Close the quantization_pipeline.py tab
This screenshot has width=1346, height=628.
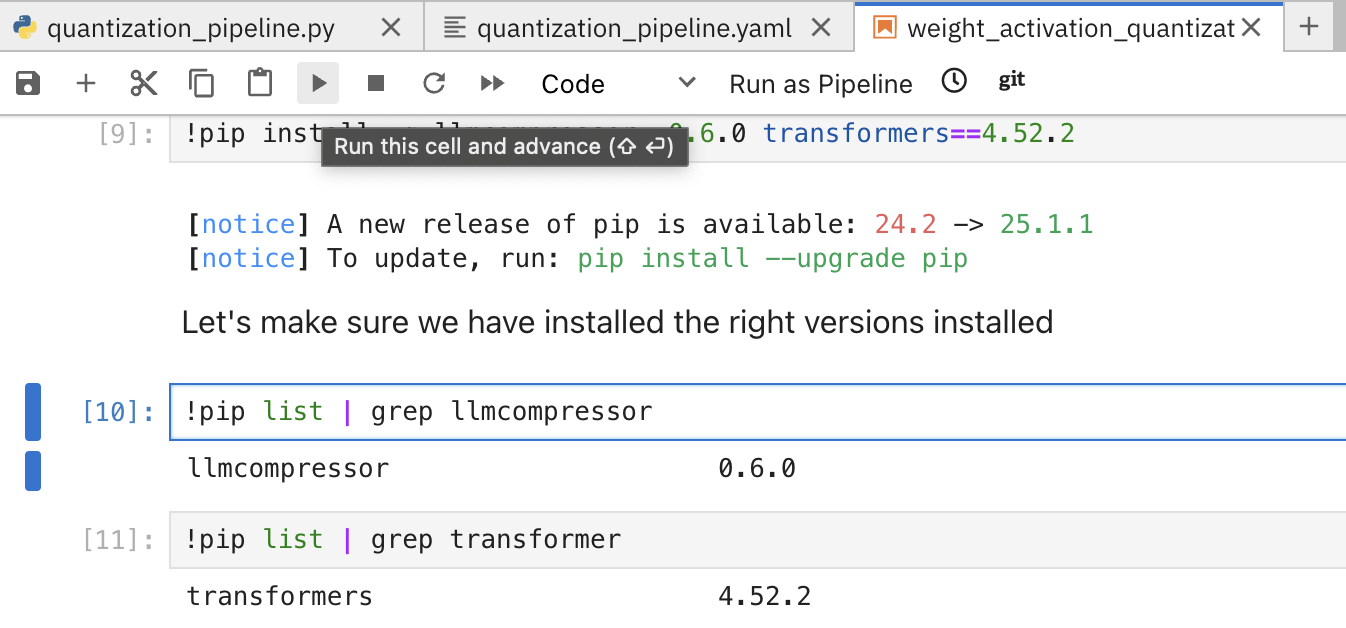[391, 28]
